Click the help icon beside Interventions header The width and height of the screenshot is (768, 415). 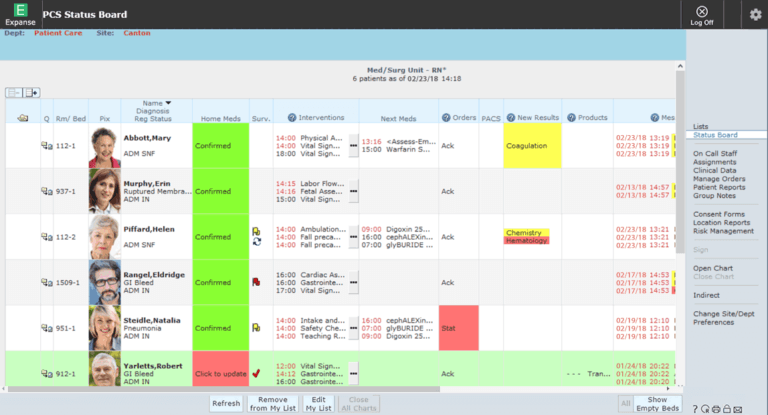pyautogui.click(x=293, y=118)
